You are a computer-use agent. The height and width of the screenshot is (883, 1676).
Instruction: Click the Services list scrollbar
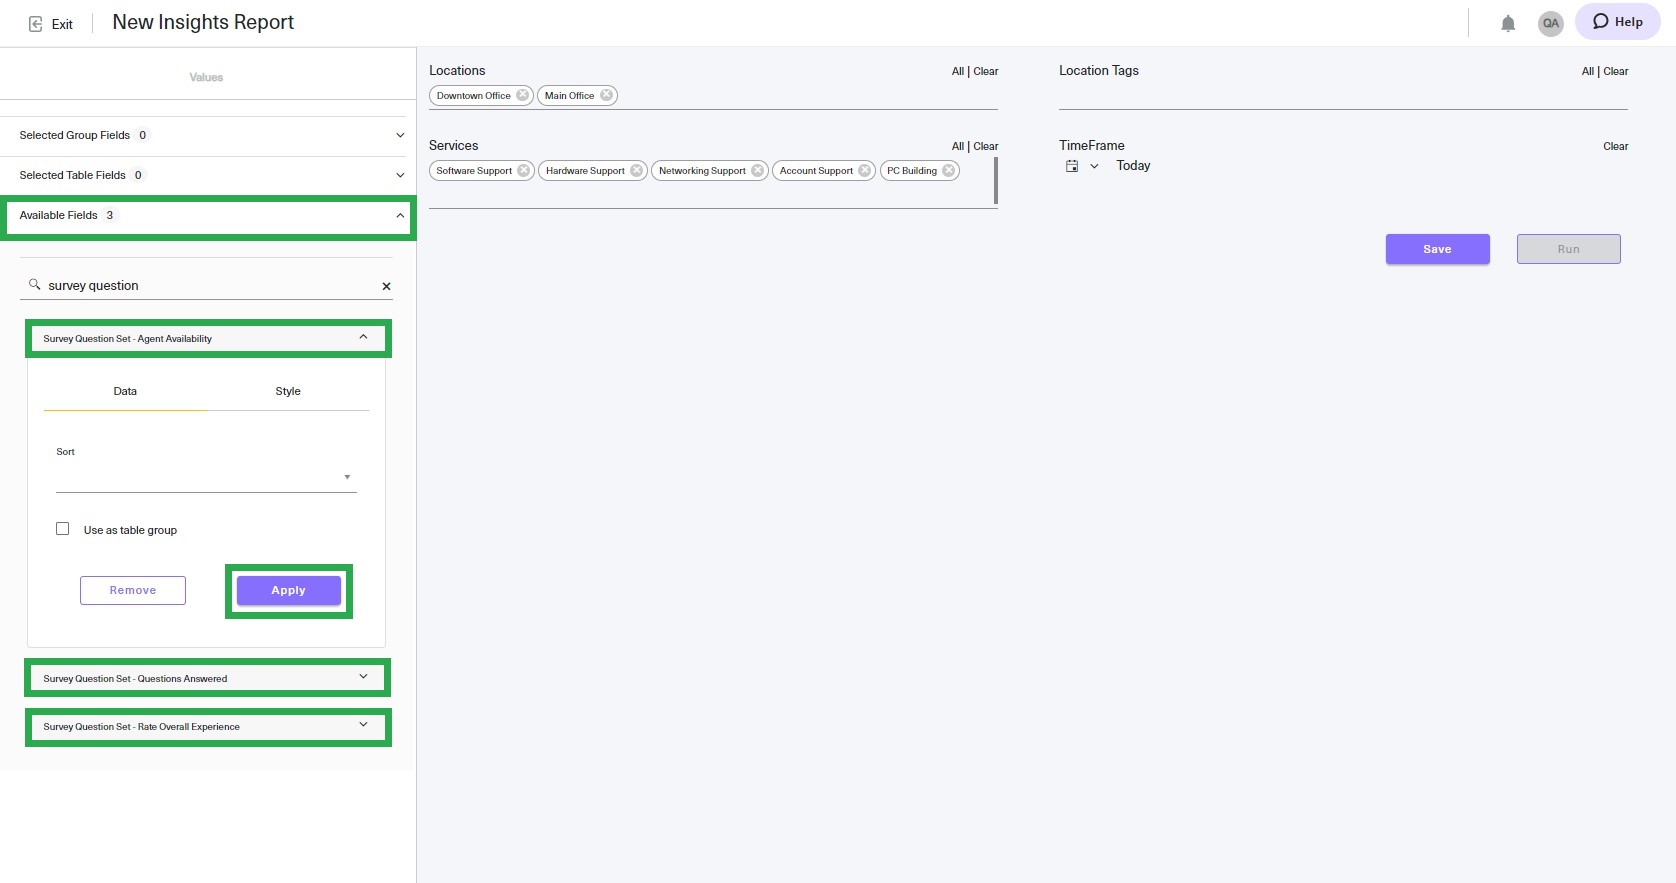[x=995, y=181]
